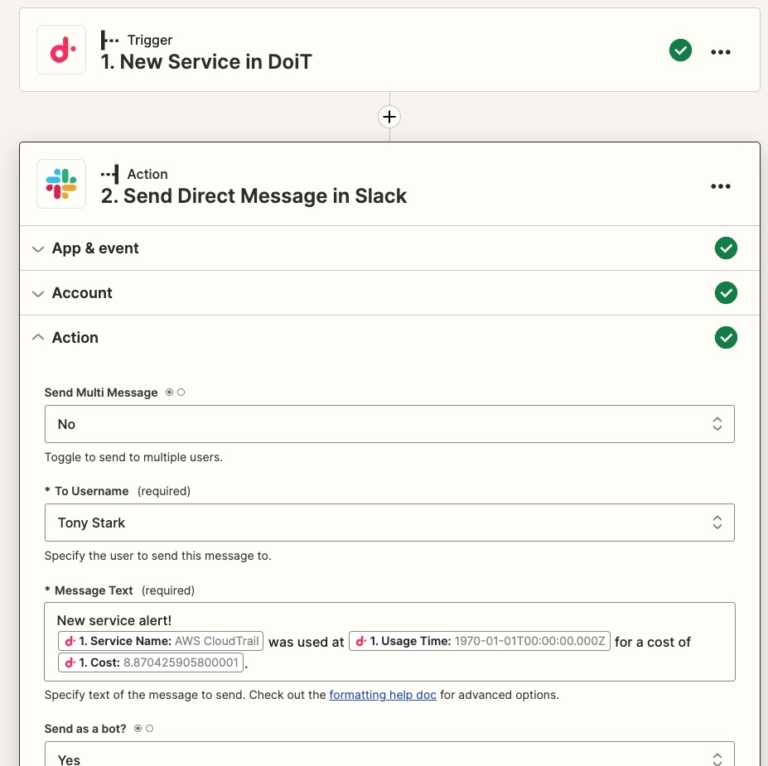Click 'Toggle to send to multiple users' hint

click(133, 457)
